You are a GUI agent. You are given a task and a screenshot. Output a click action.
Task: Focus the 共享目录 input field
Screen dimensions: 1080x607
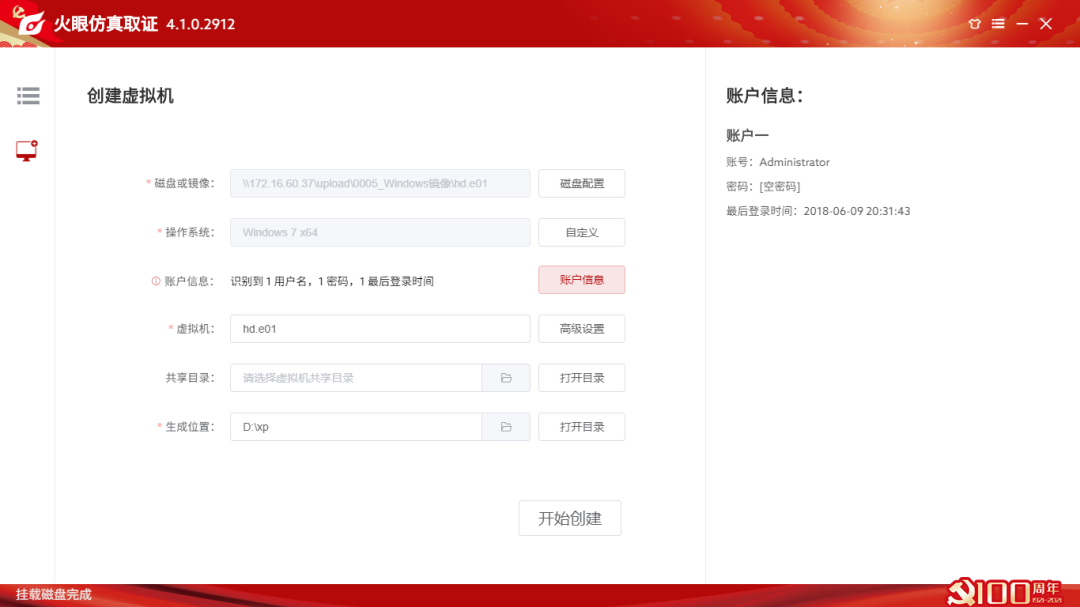click(x=356, y=378)
